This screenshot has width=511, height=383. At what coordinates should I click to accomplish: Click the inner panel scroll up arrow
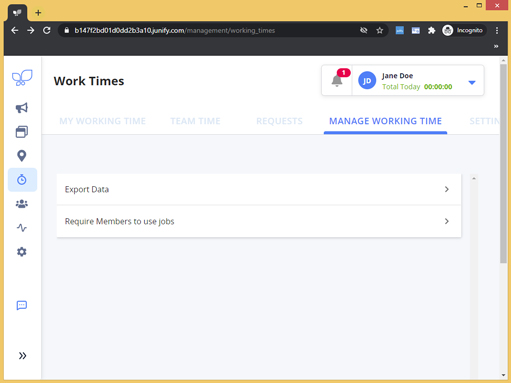click(474, 179)
